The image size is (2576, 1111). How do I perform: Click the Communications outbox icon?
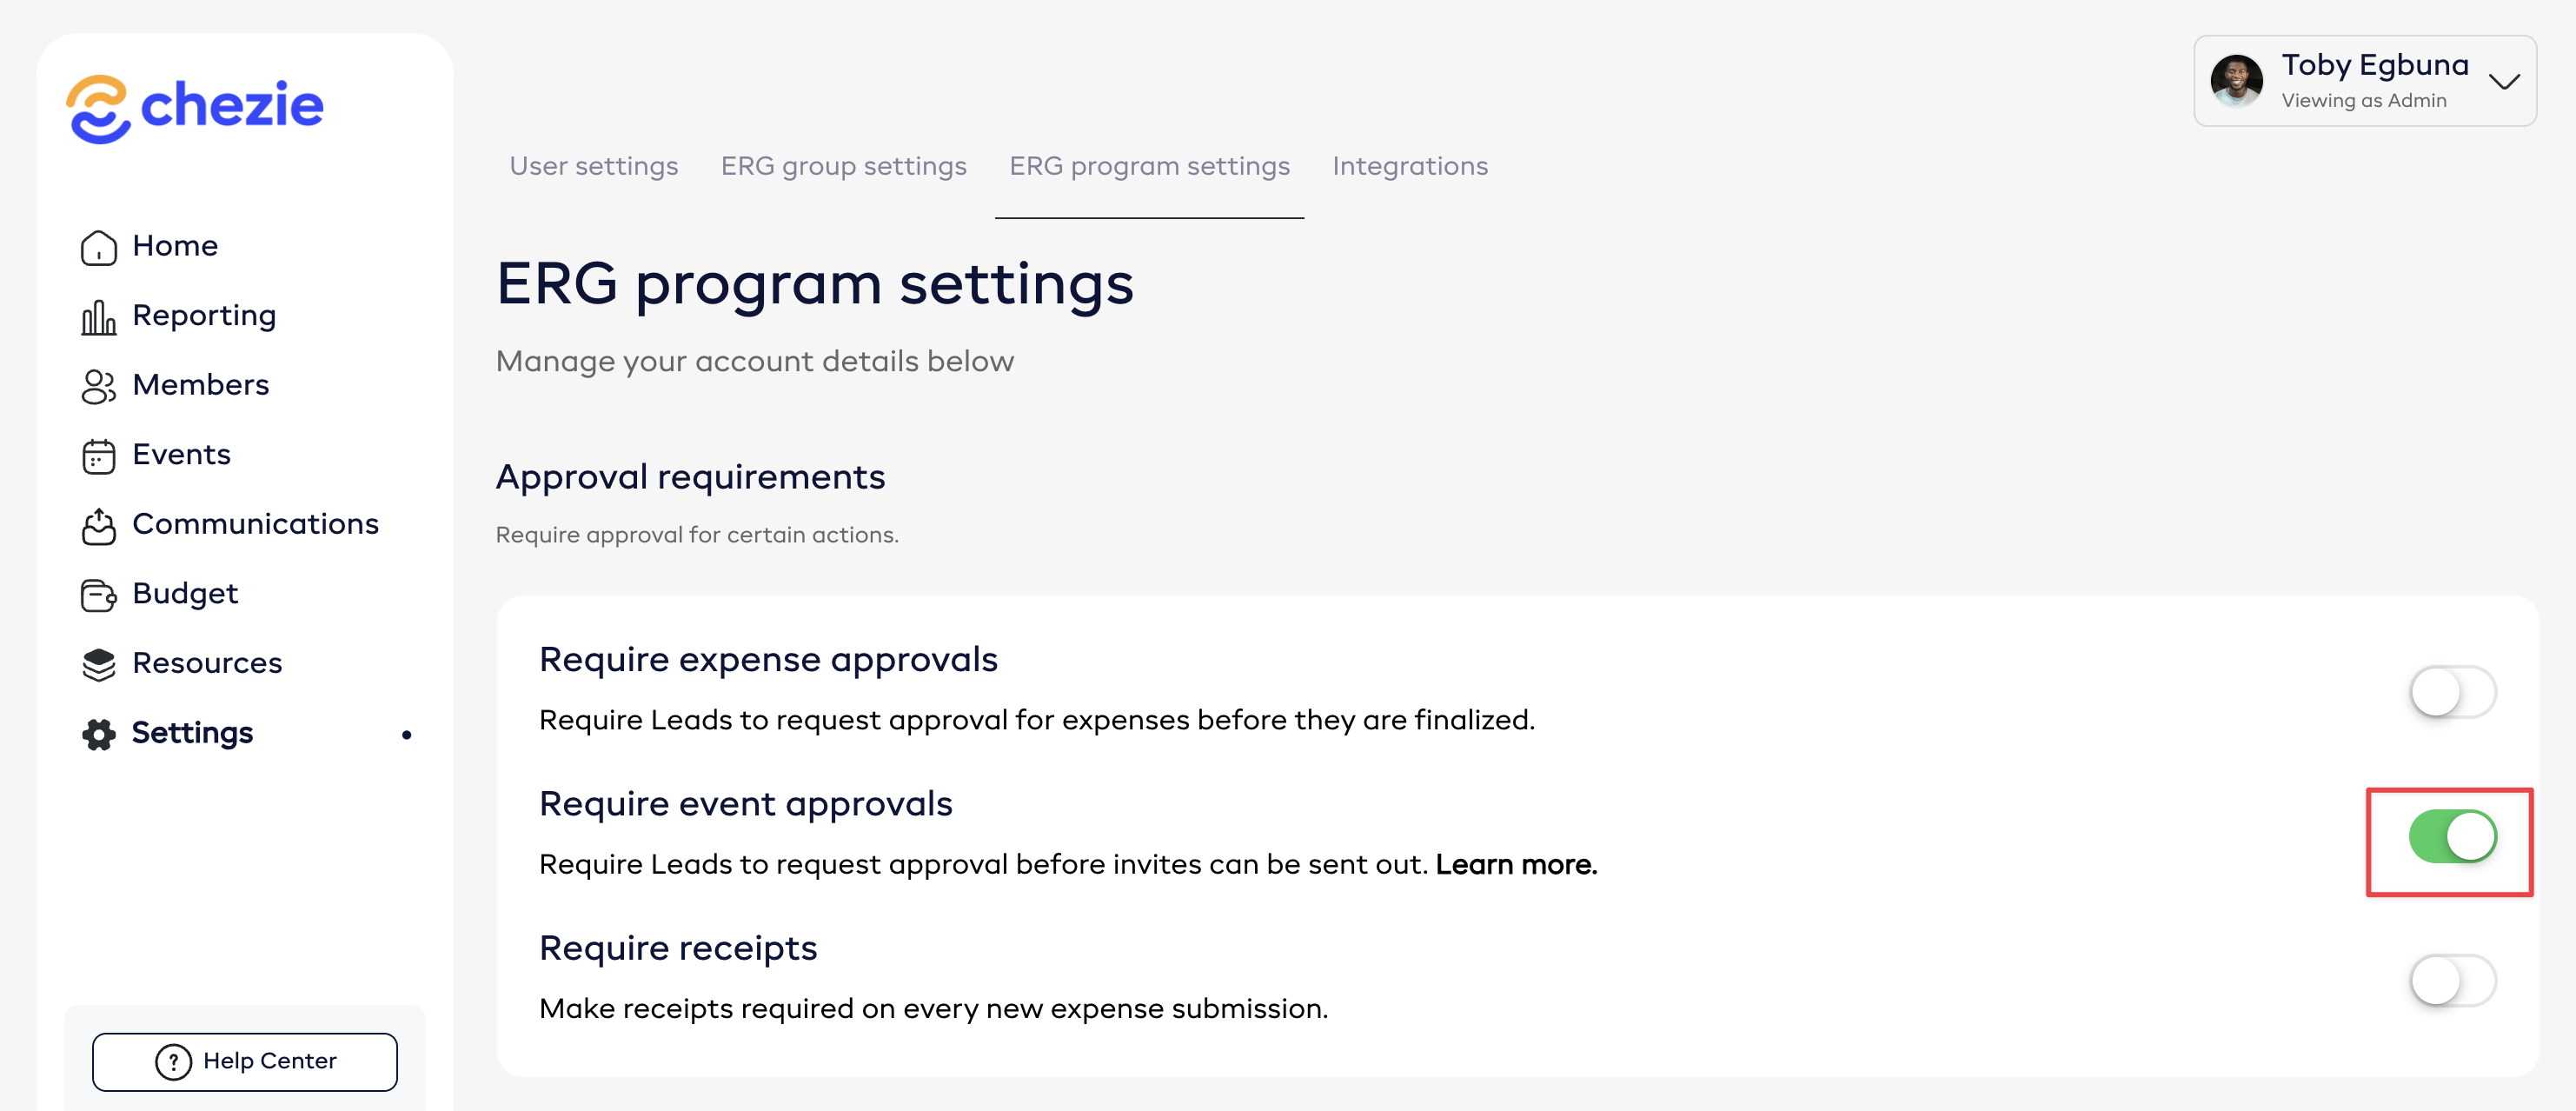(x=98, y=526)
